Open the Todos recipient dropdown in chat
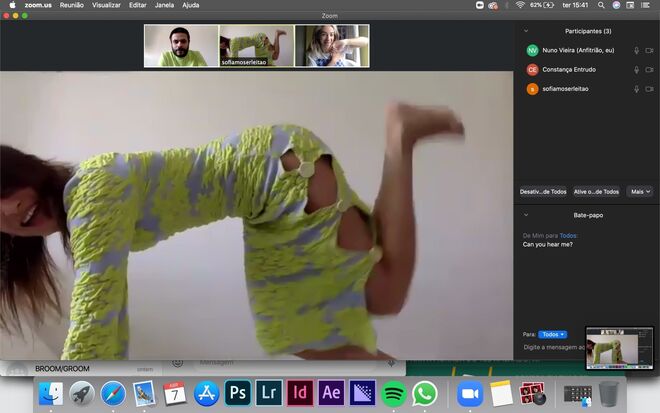 pyautogui.click(x=552, y=334)
